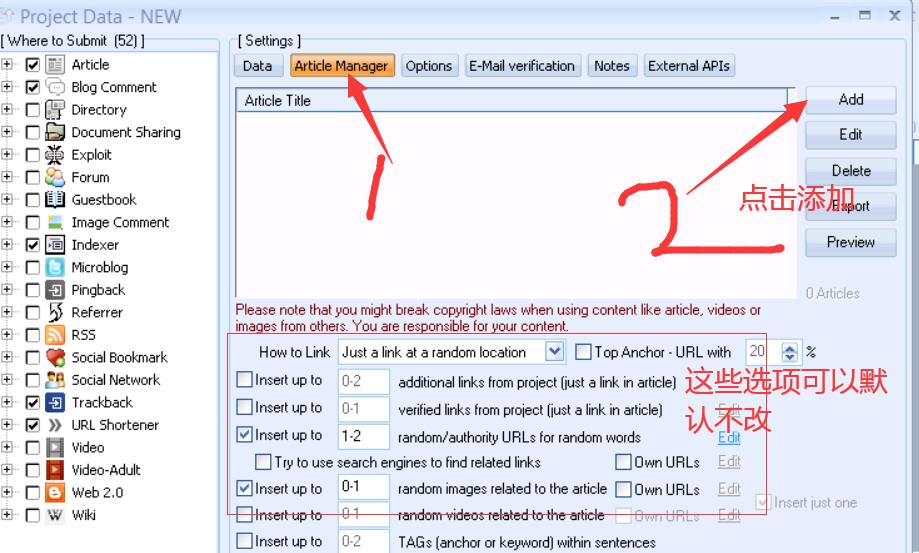The image size is (919, 553).
Task: Click the random URLs count input field
Action: [x=363, y=436]
